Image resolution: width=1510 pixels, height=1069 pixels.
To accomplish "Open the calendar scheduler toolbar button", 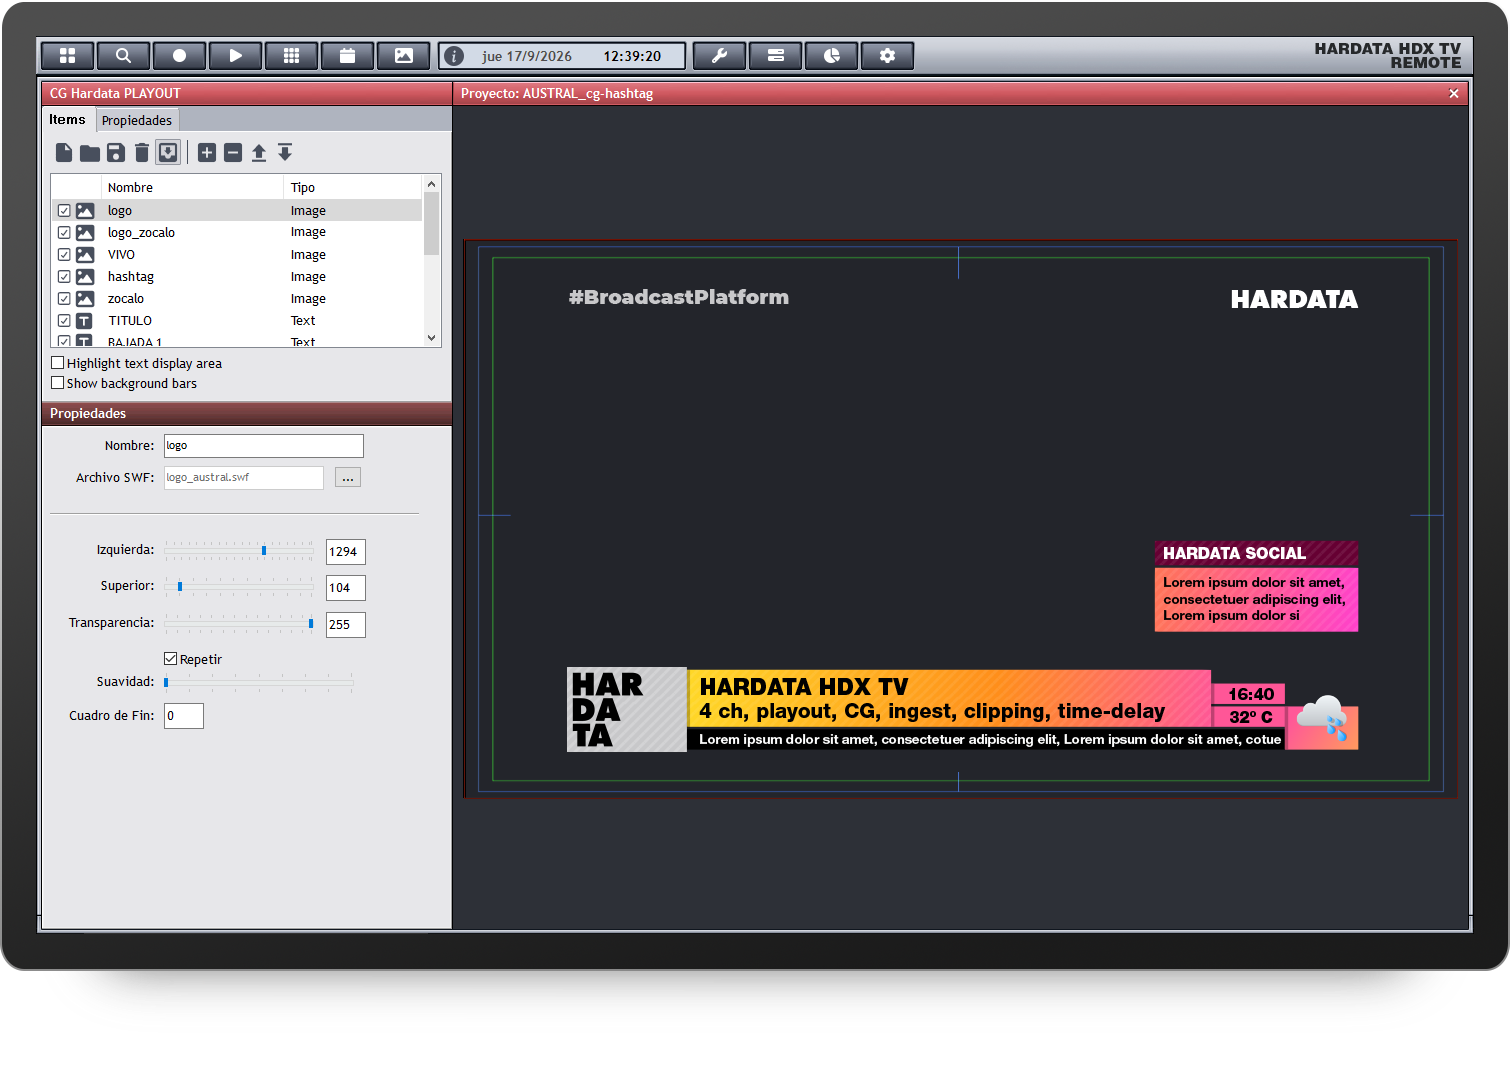I will click(347, 56).
